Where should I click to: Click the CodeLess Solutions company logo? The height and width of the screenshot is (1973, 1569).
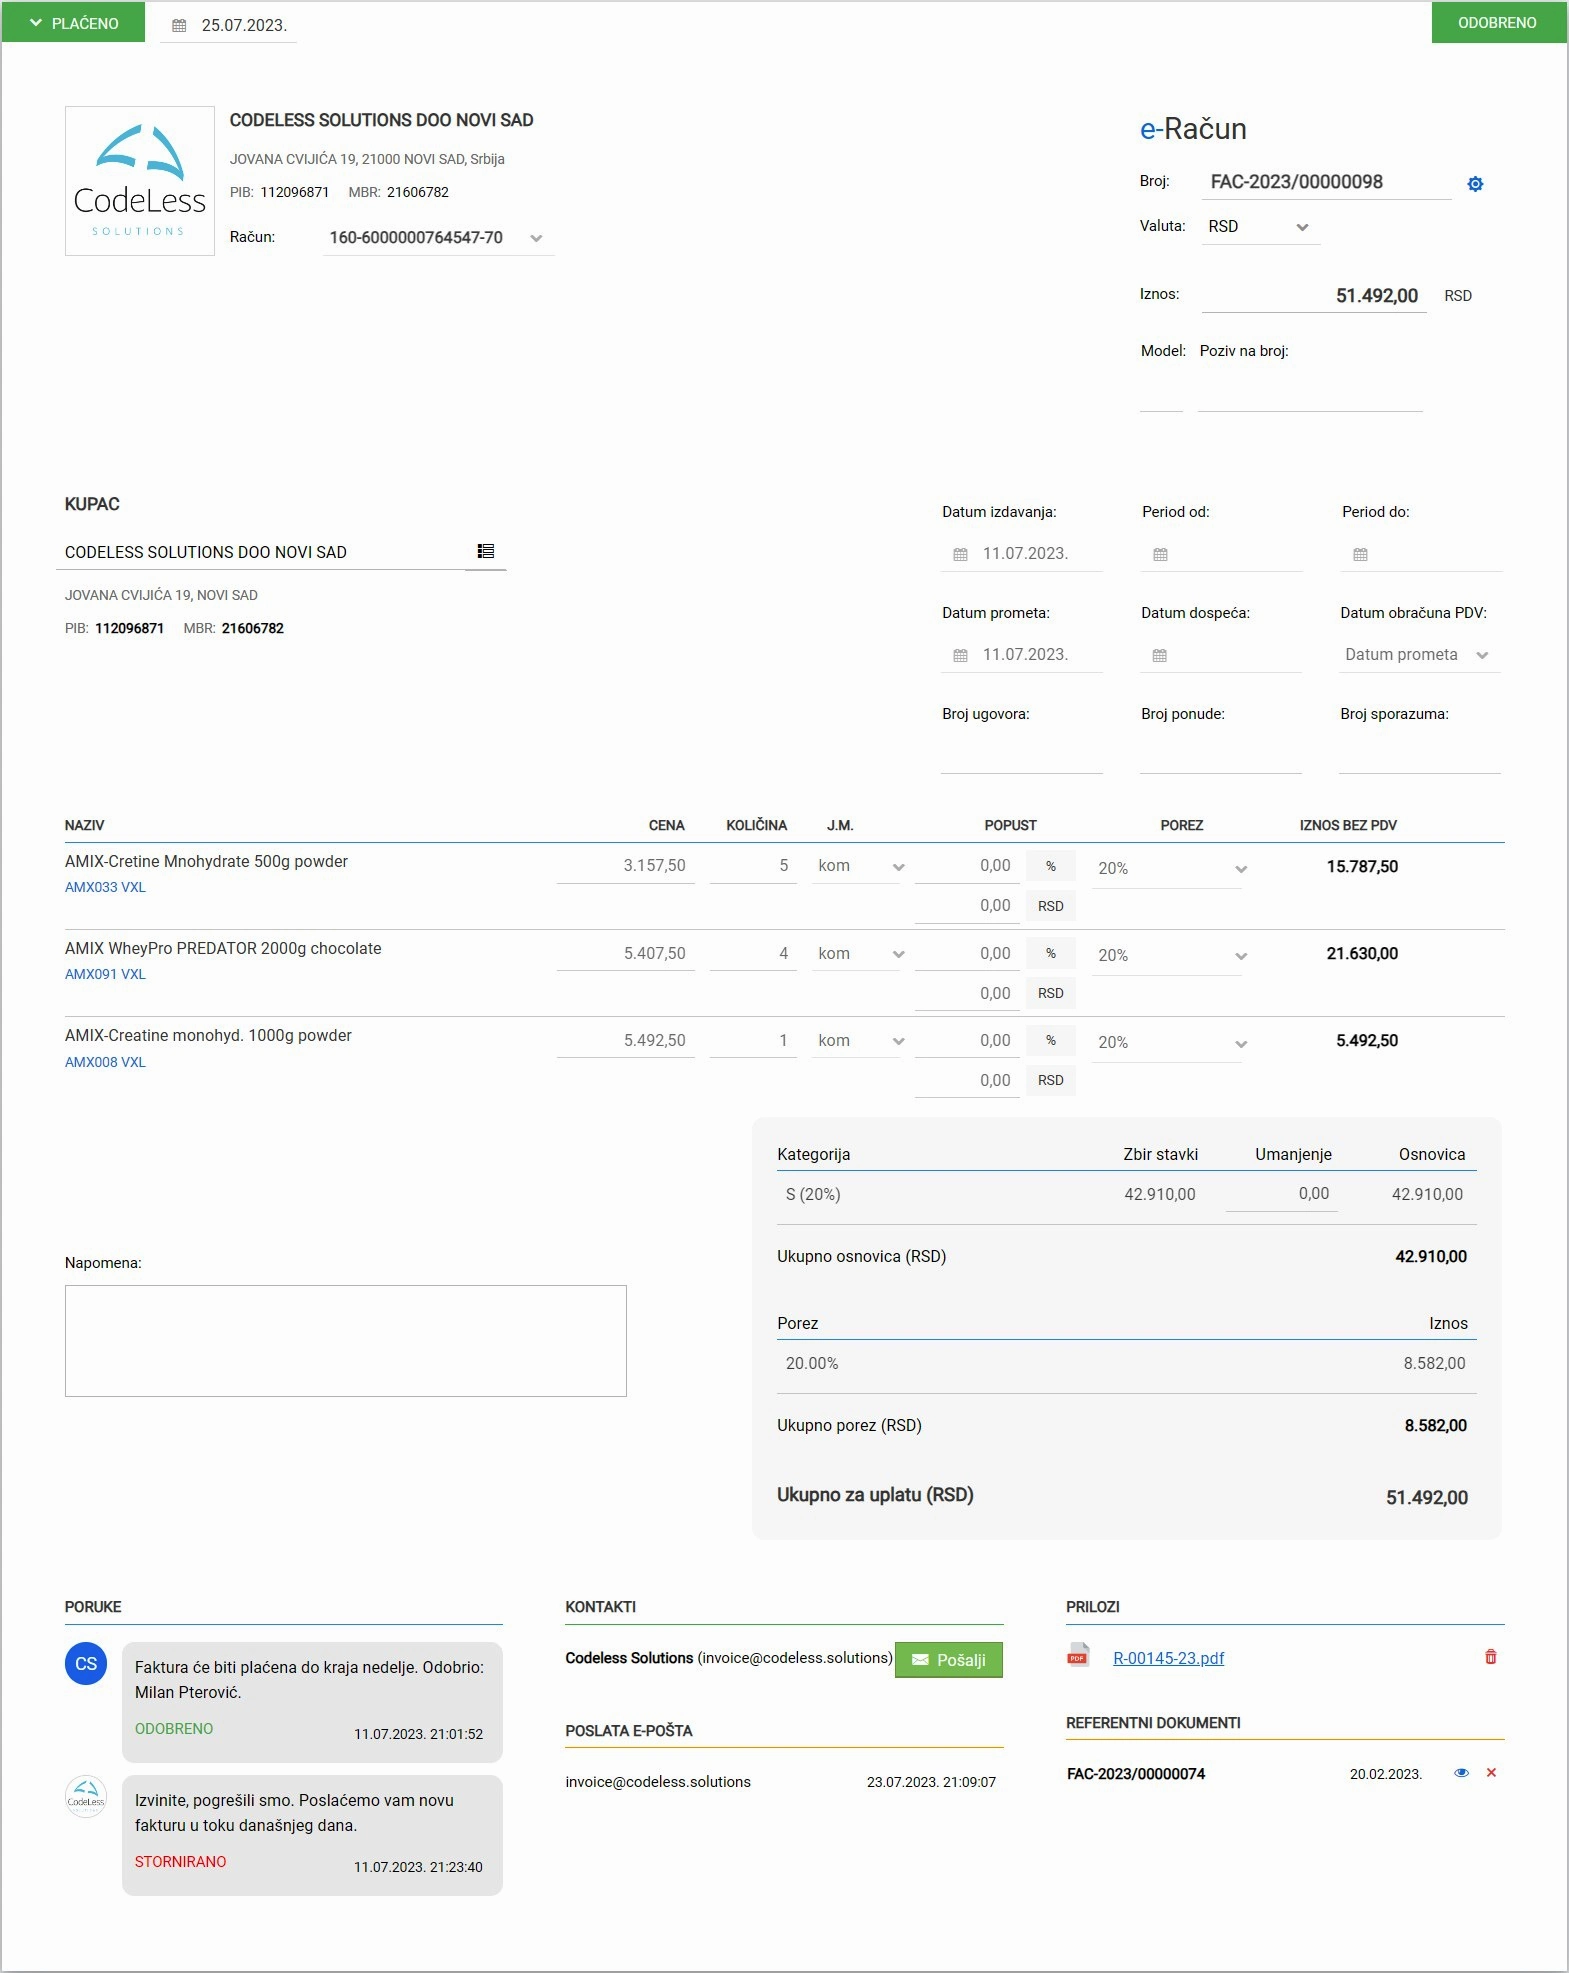tap(140, 181)
